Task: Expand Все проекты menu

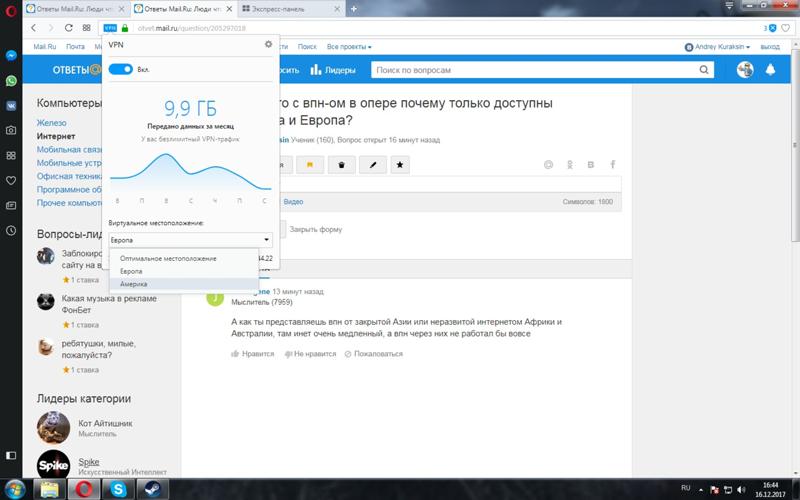Action: coord(349,46)
